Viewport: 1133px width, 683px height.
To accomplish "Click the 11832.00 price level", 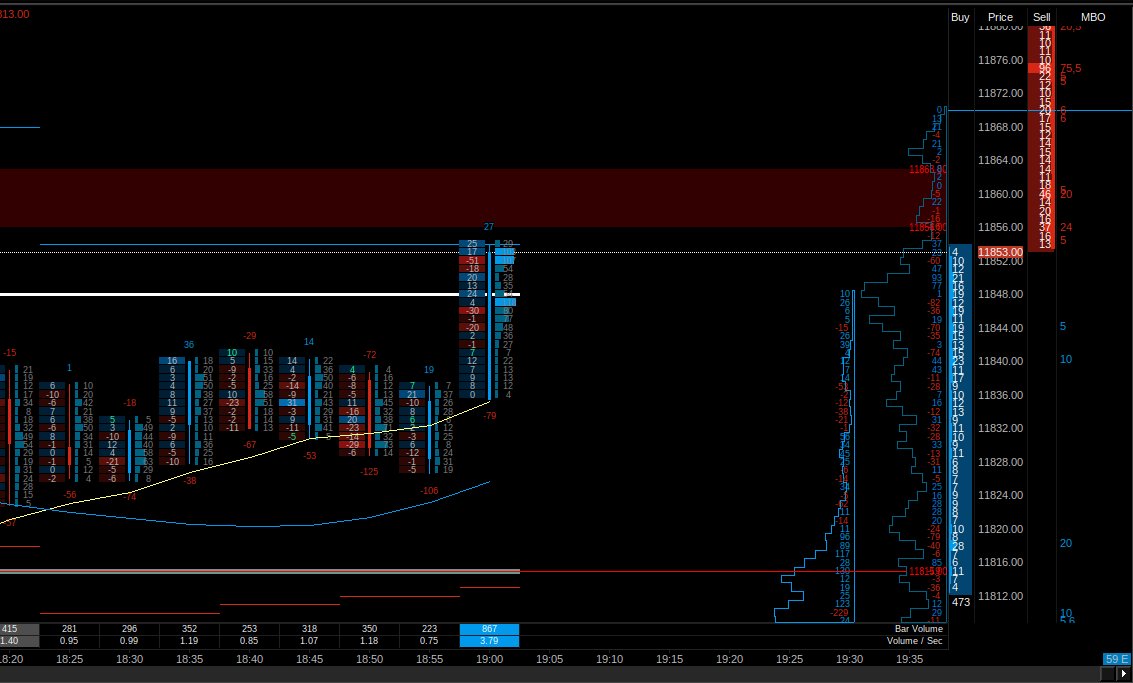I will [x=1001, y=428].
